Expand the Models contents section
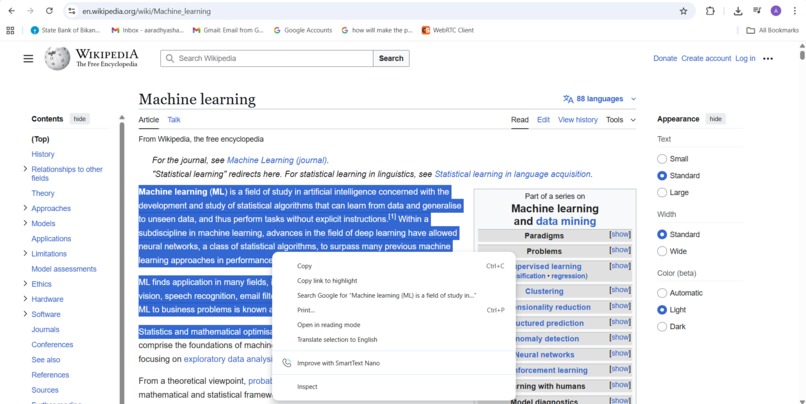The image size is (806, 404). coord(25,223)
